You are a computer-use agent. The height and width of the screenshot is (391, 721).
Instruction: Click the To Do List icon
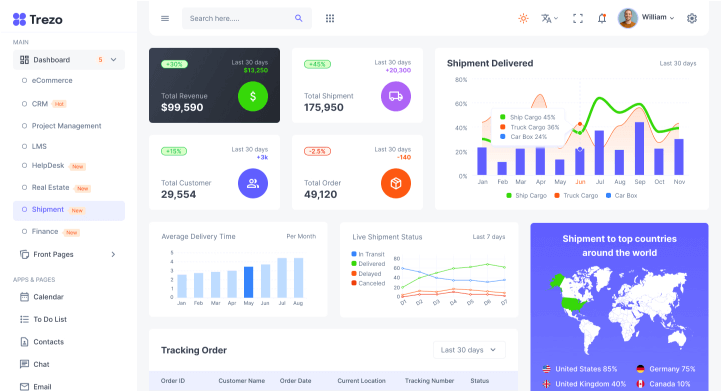[24, 319]
